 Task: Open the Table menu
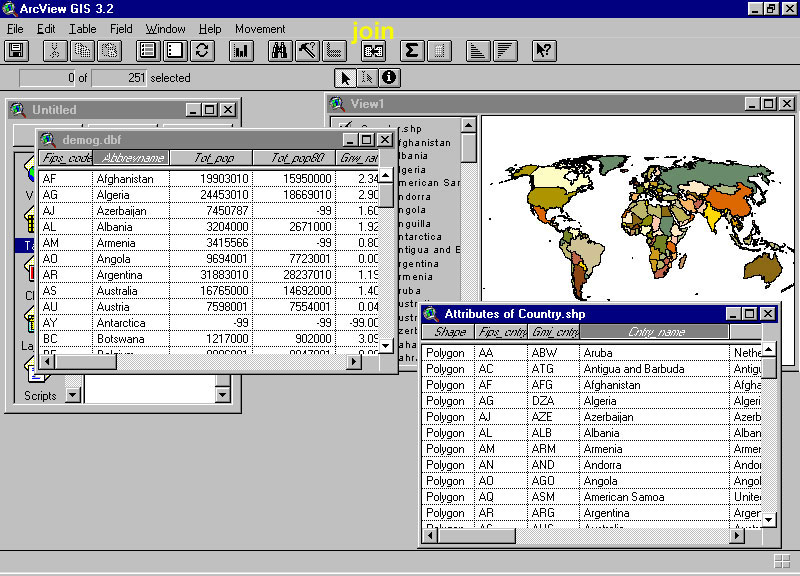coord(83,29)
